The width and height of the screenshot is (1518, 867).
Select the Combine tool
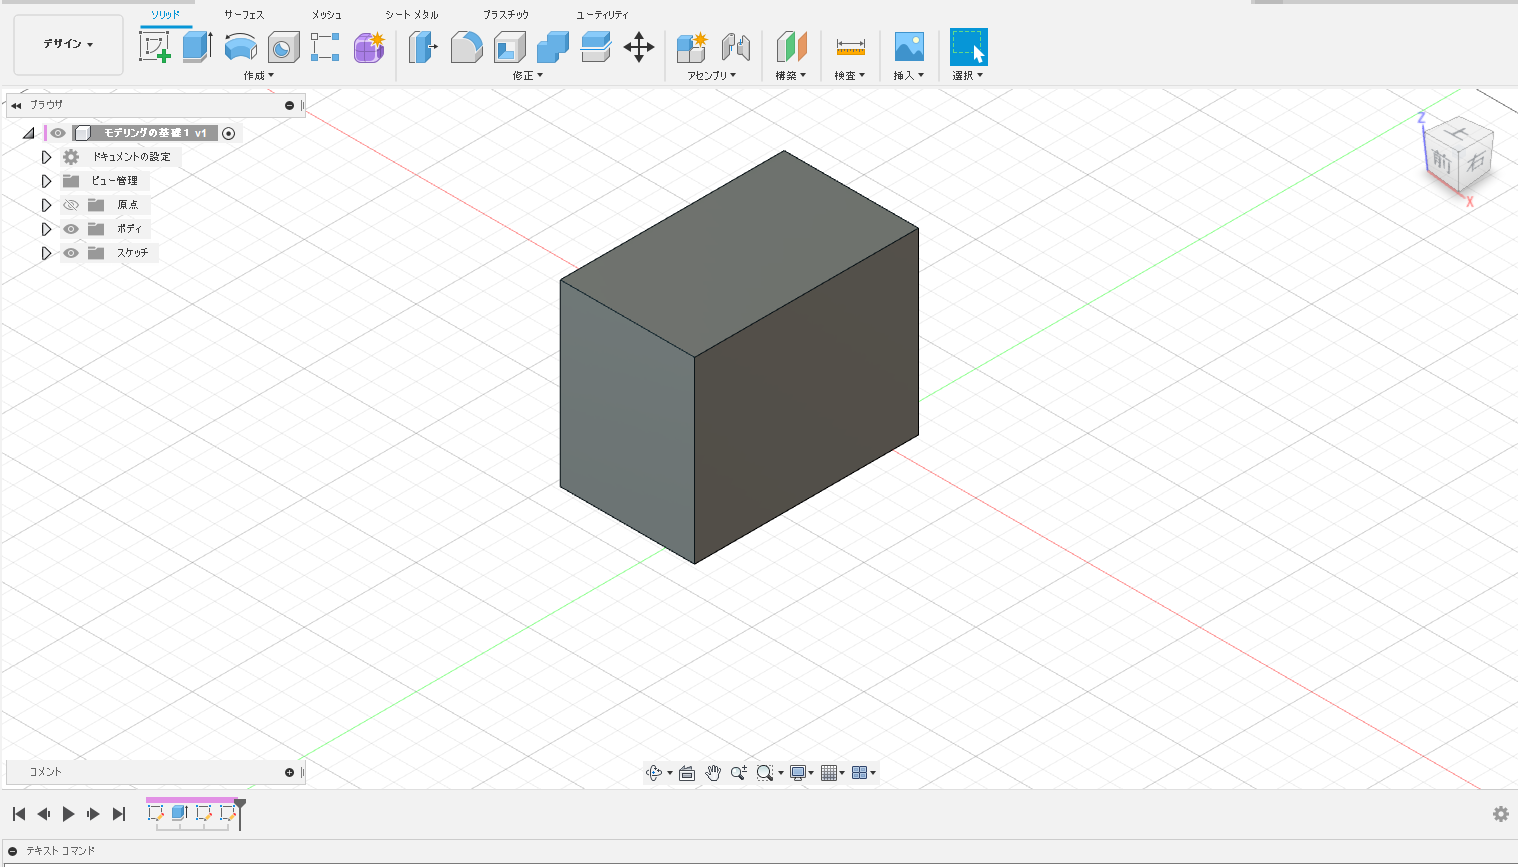tap(552, 46)
